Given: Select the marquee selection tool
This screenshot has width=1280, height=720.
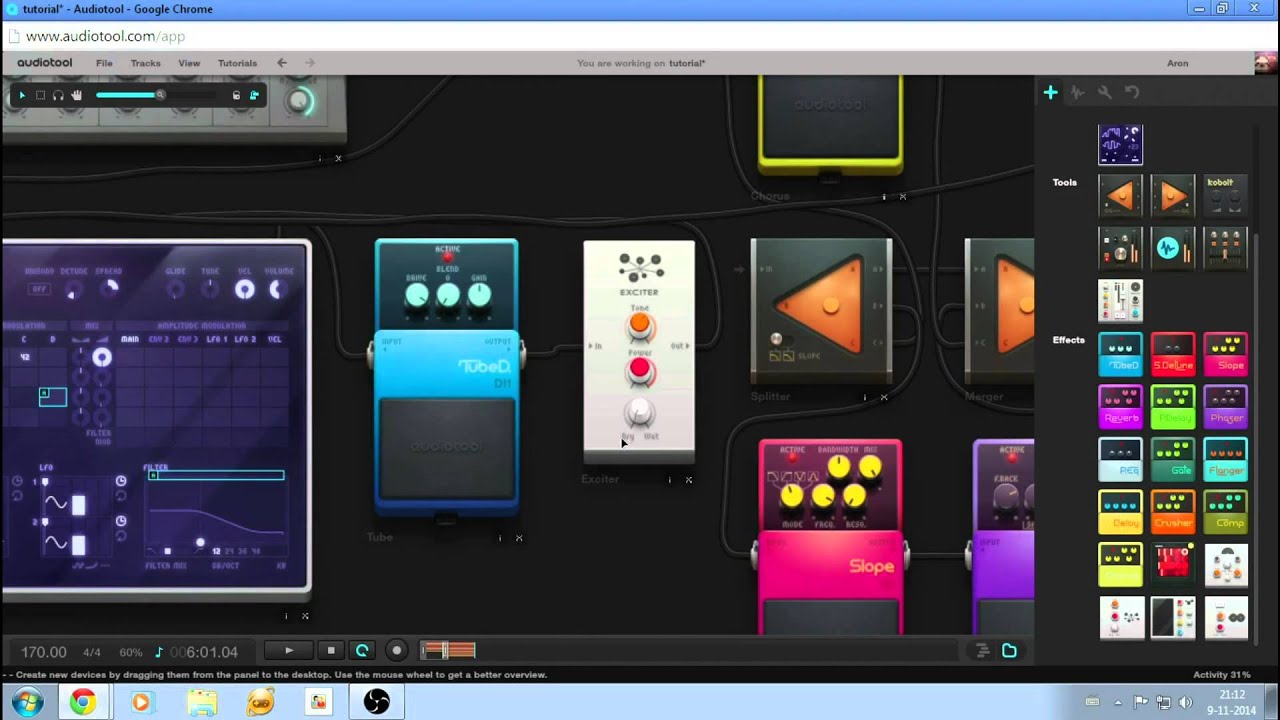Looking at the screenshot, I should tap(40, 95).
